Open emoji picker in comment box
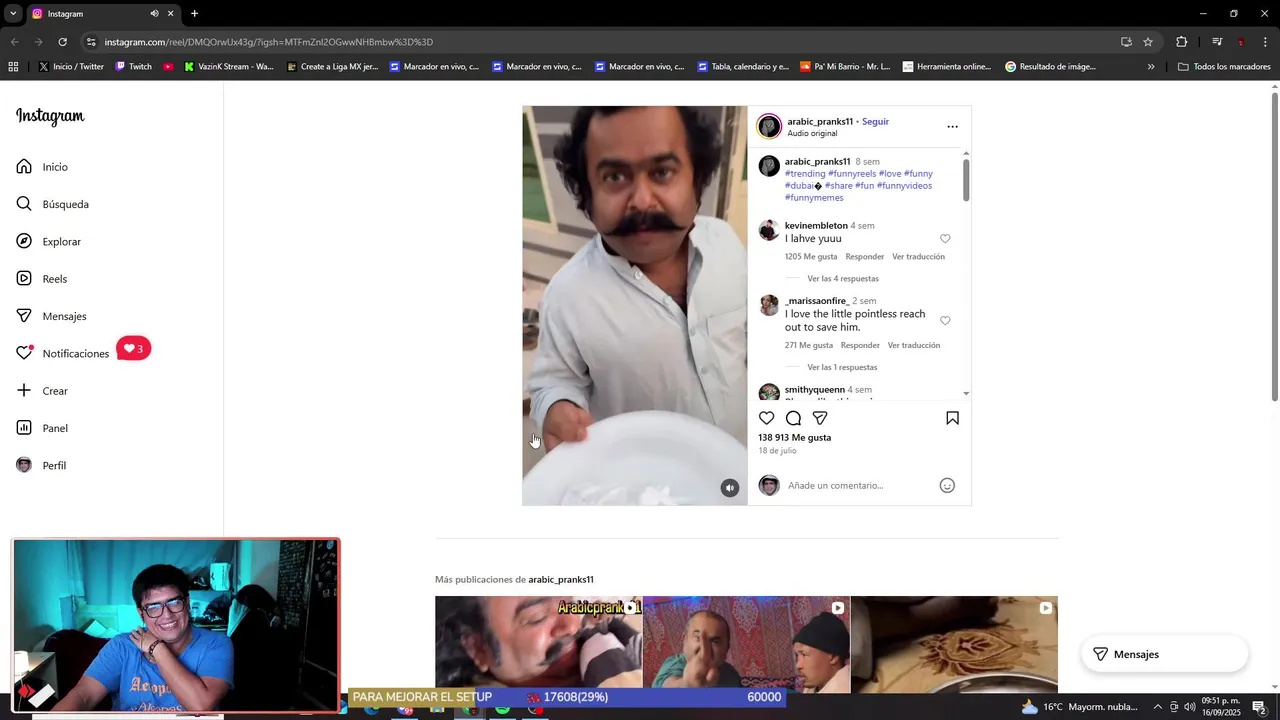 click(x=947, y=485)
